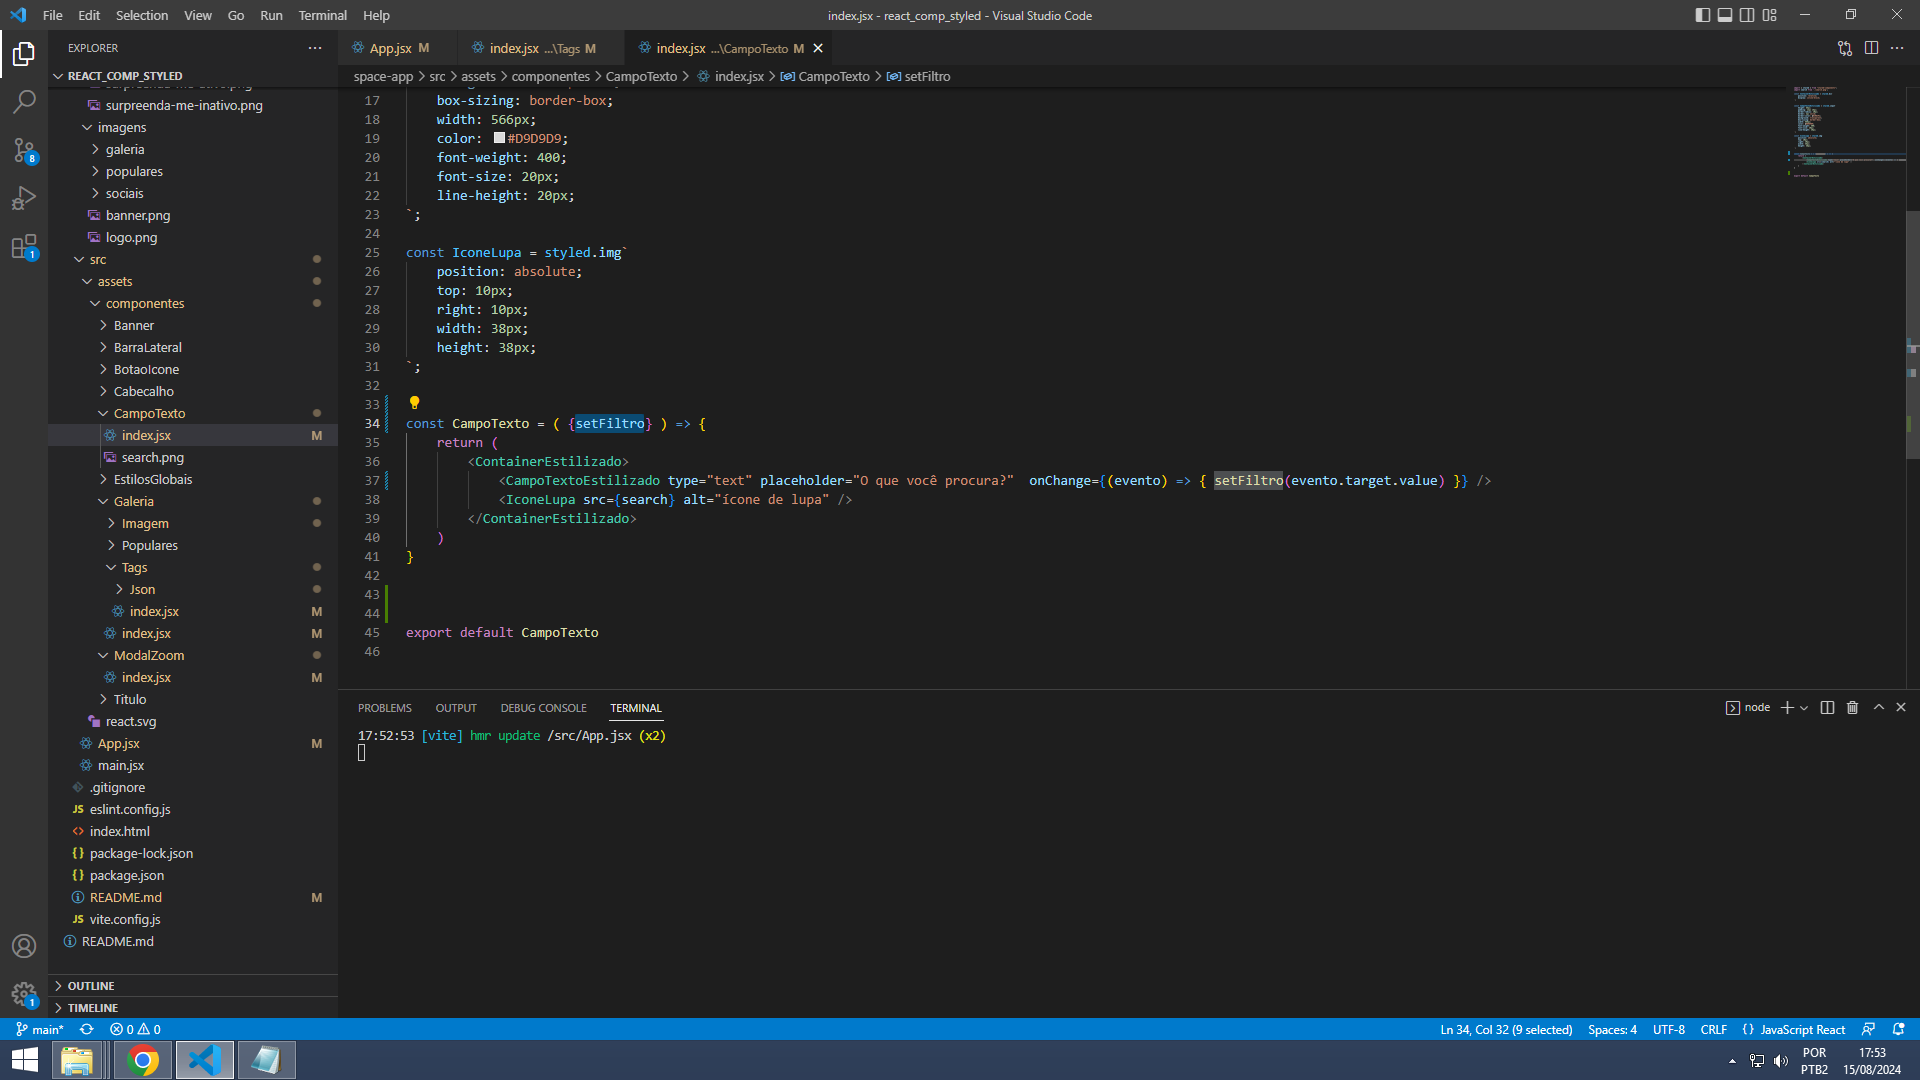Toggle Secondary Side Bar visibility

click(1747, 15)
